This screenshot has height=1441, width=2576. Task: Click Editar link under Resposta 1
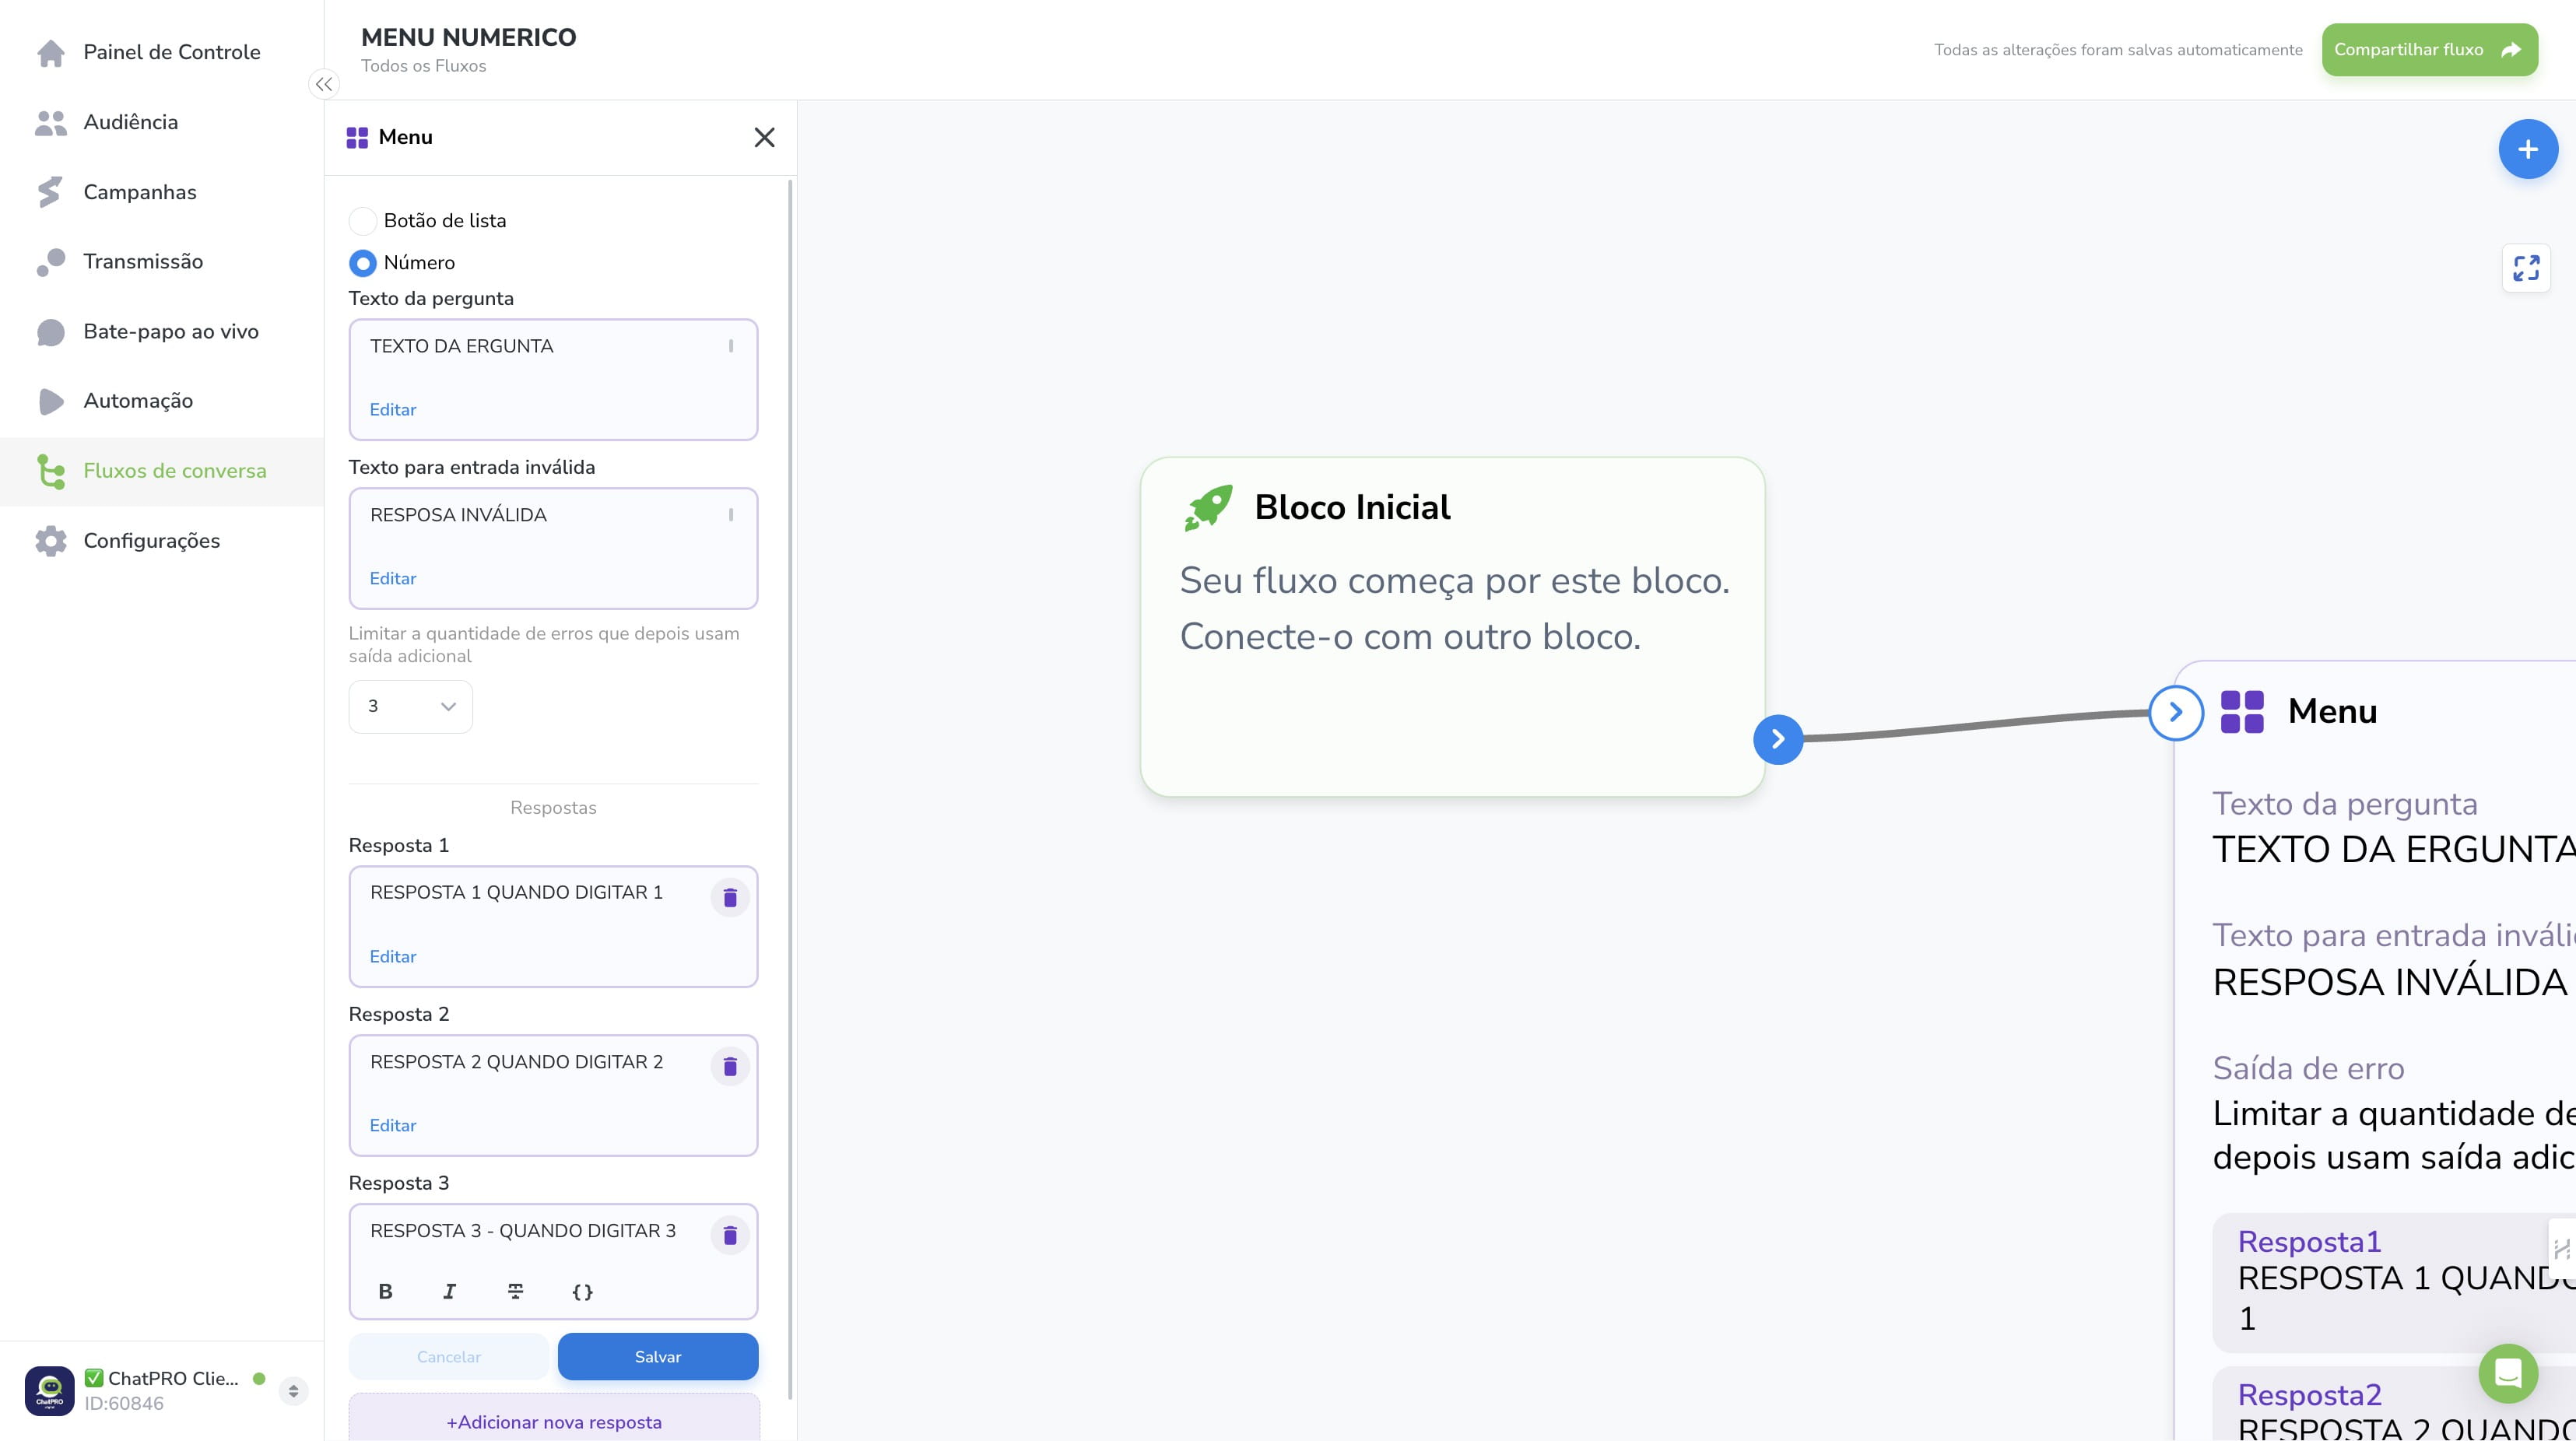pyautogui.click(x=393, y=957)
